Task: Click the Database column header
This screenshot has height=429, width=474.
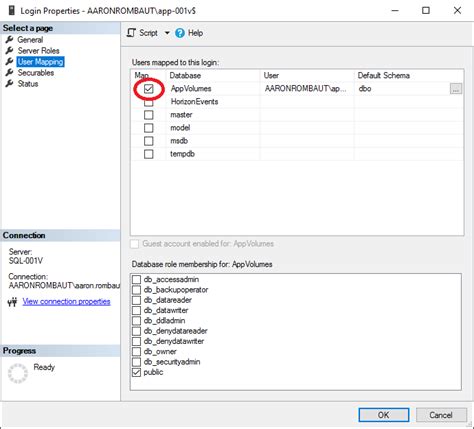Action: (x=213, y=76)
